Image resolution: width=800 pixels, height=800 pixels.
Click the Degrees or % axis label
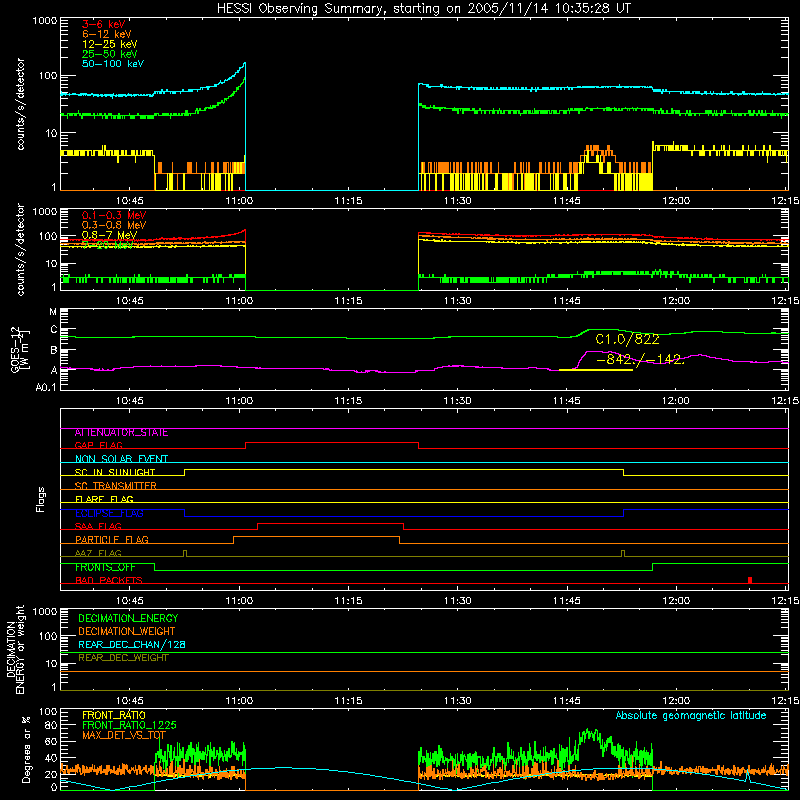[26, 749]
